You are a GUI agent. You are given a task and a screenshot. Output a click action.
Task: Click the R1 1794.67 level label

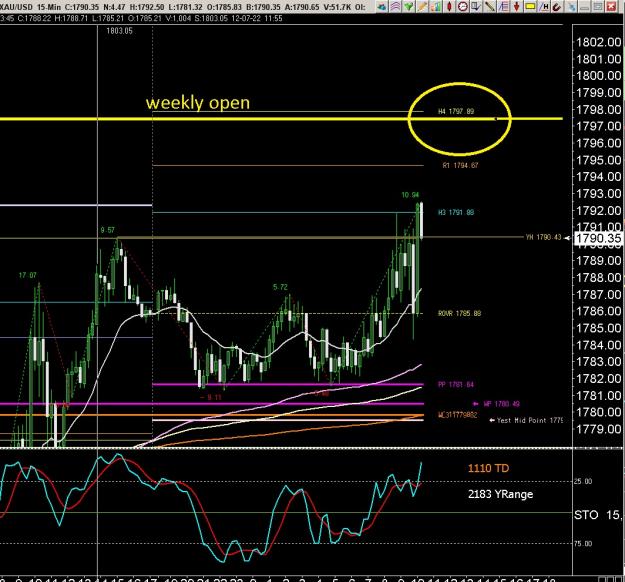[x=460, y=165]
